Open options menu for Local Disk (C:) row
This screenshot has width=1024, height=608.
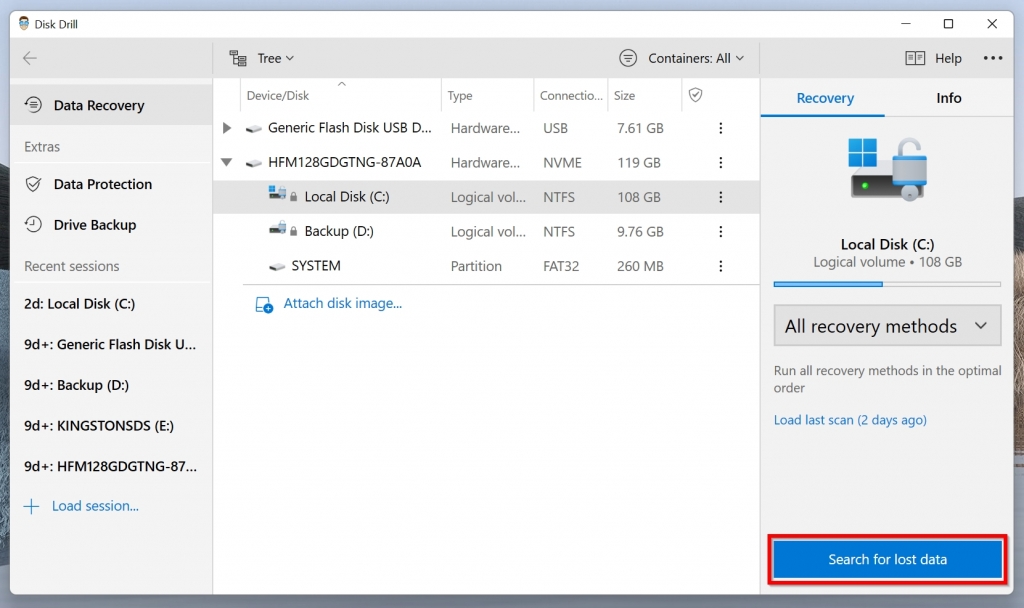[720, 197]
